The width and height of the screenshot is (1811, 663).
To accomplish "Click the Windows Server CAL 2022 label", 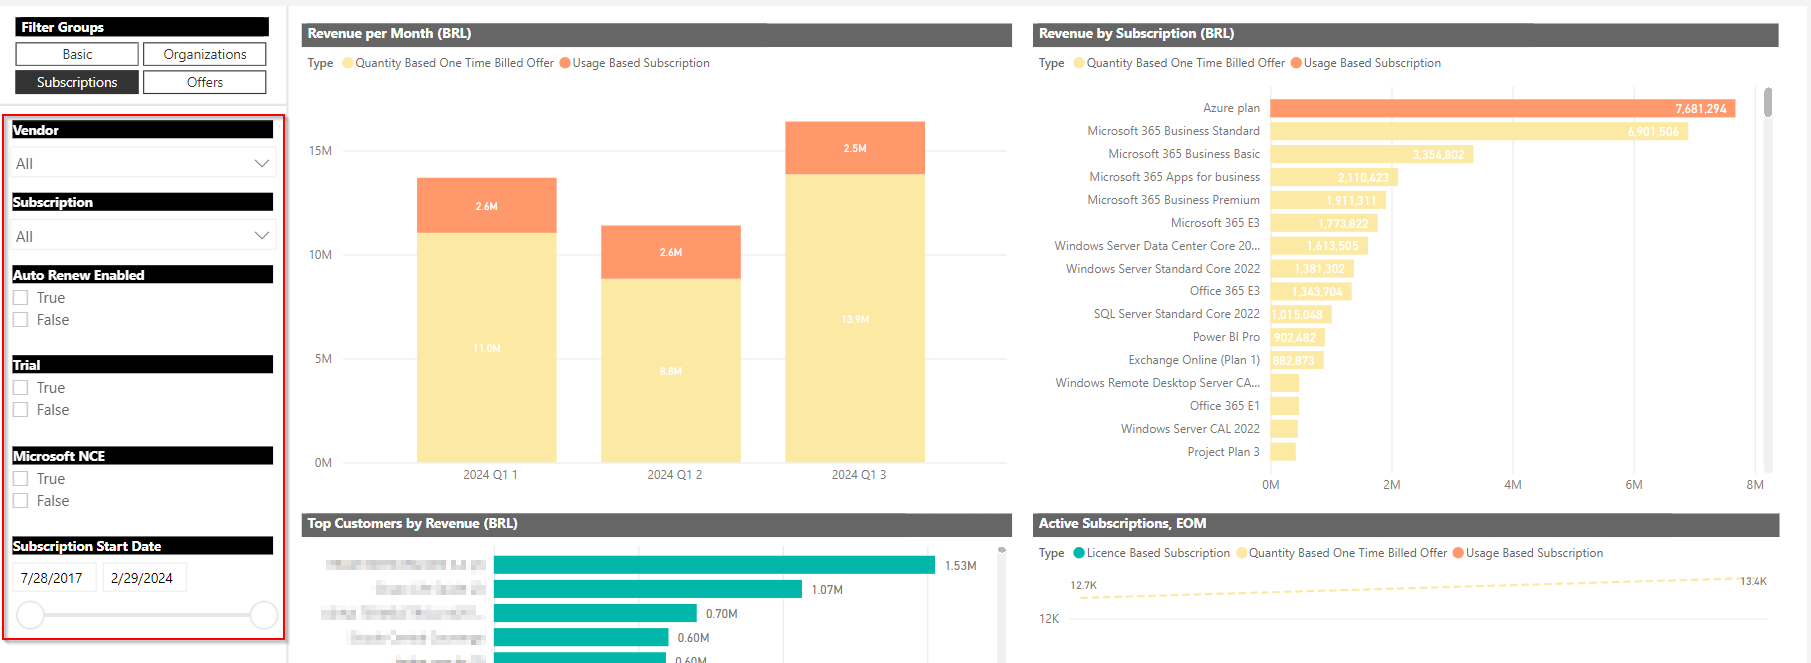I will [1190, 429].
